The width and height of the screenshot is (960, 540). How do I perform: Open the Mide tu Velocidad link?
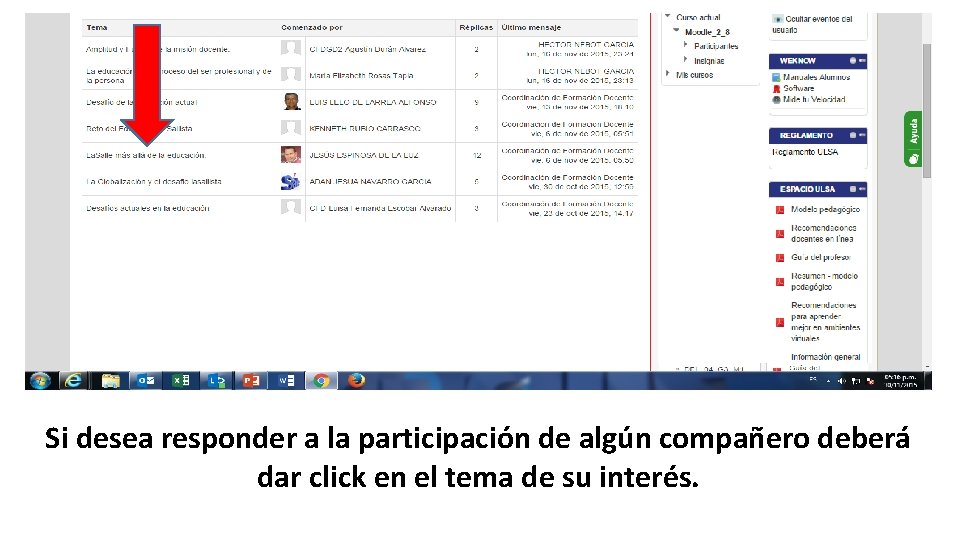click(814, 99)
